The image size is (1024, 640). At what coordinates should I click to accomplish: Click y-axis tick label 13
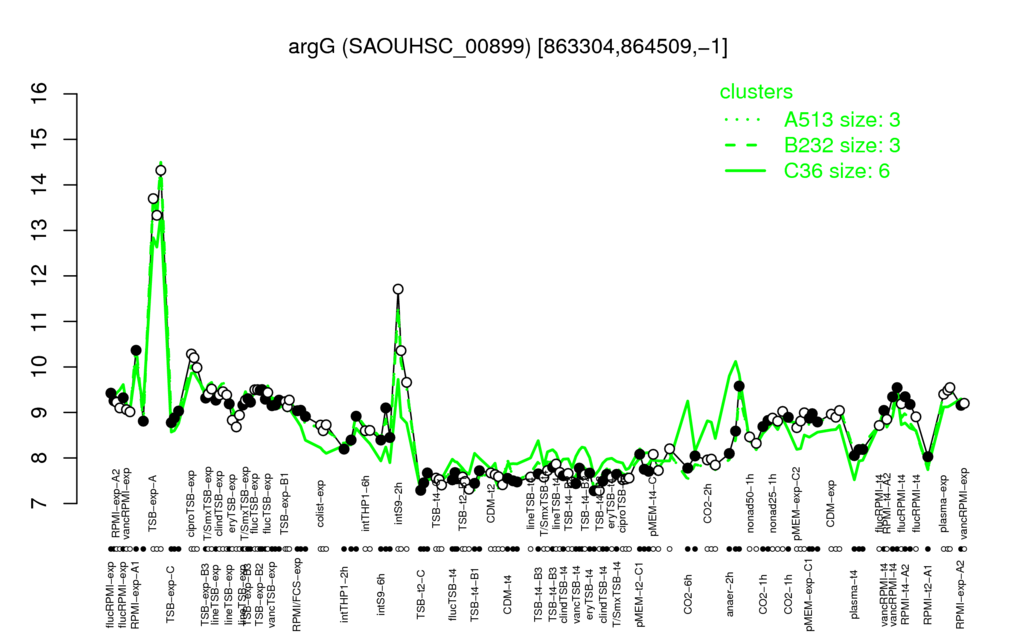coord(40,230)
